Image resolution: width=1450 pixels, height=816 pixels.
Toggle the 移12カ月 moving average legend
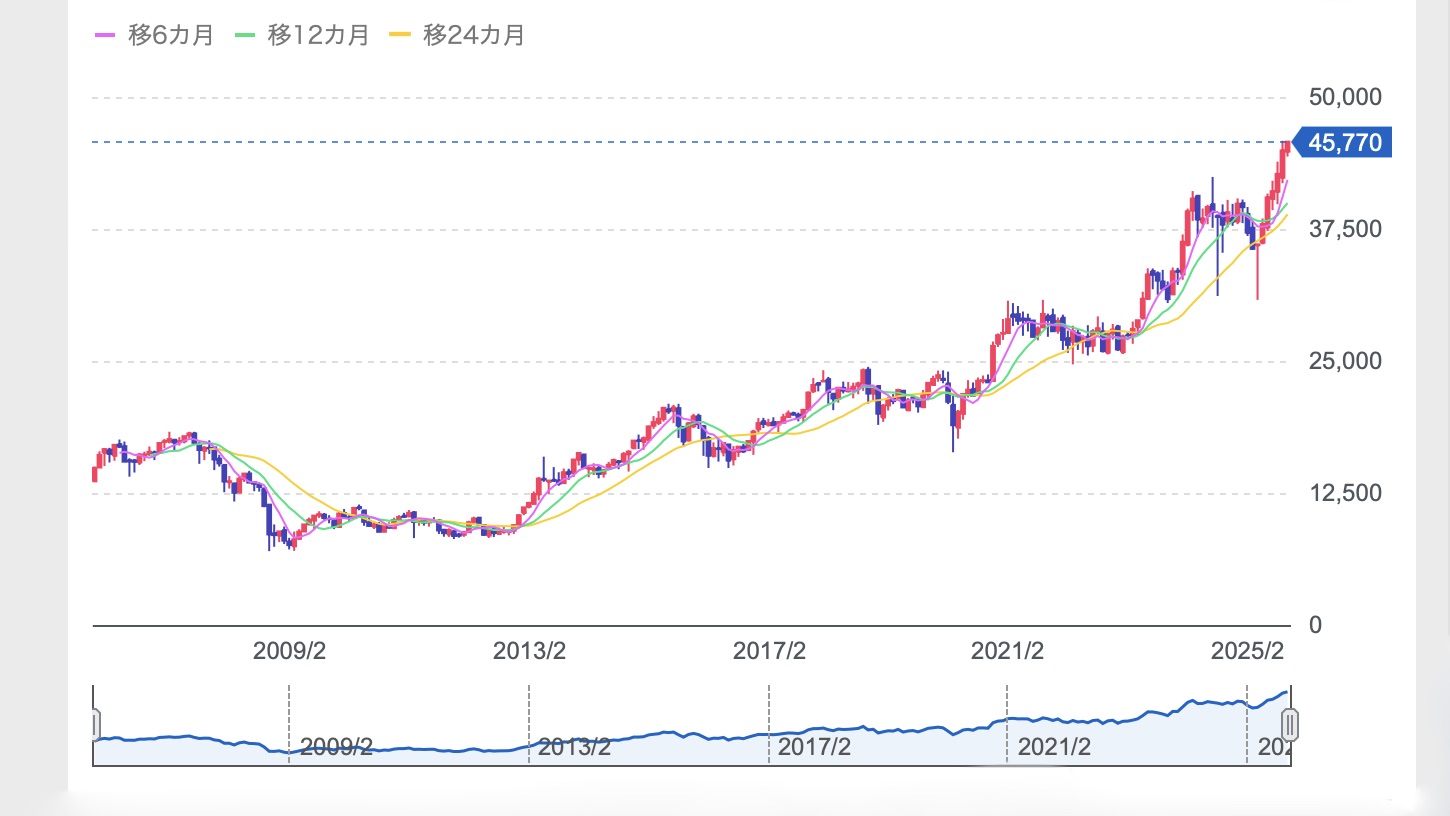303,35
